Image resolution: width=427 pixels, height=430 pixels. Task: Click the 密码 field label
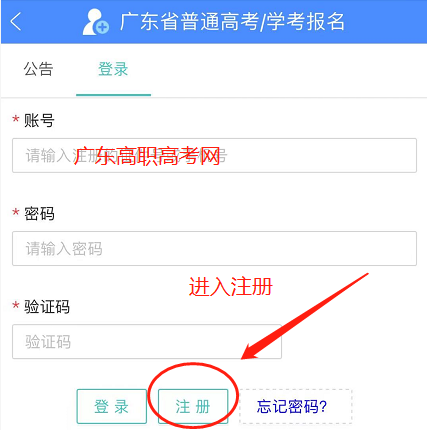pyautogui.click(x=39, y=214)
